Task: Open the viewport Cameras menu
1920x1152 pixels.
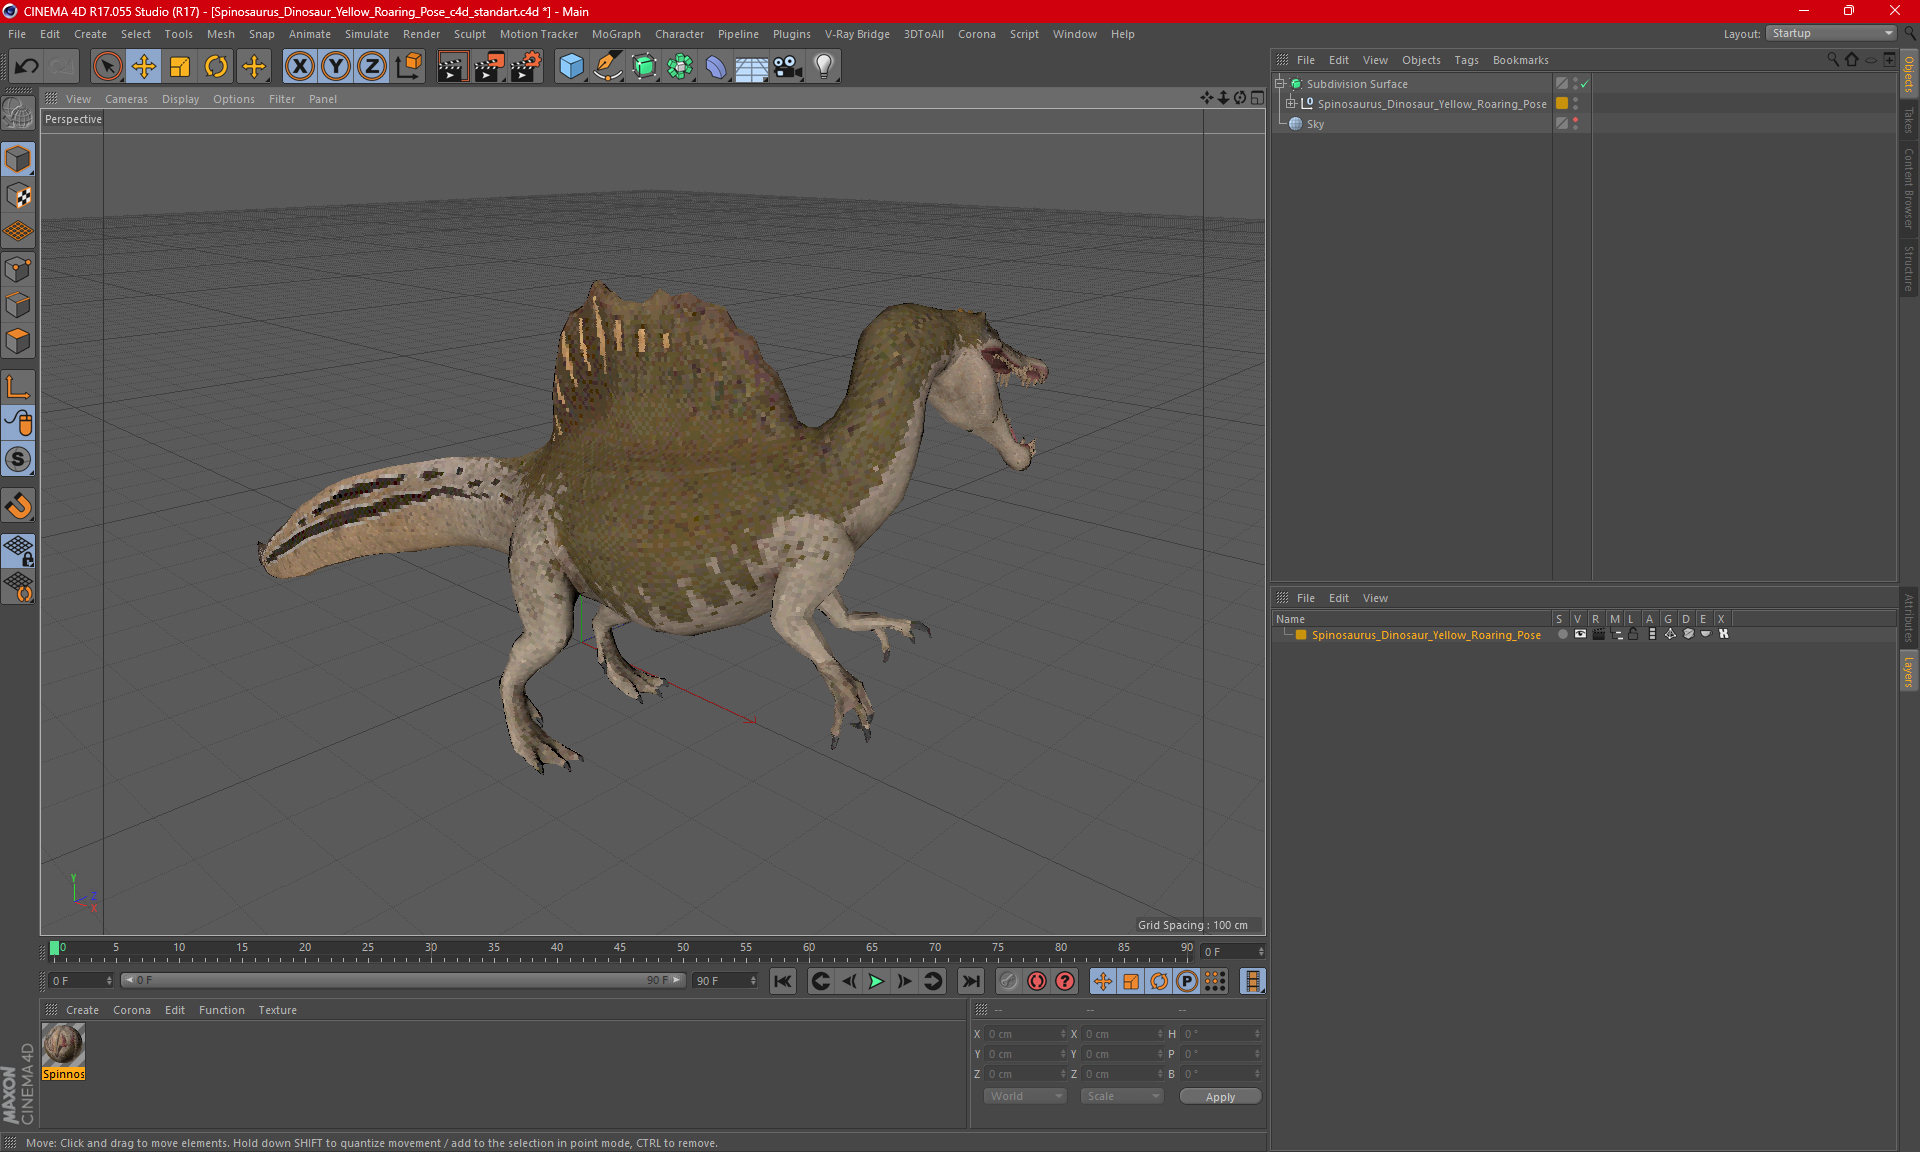Action: 126,99
